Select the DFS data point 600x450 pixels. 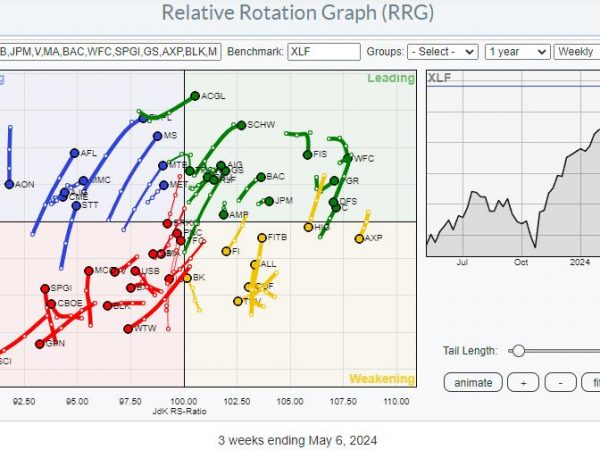pyautogui.click(x=334, y=202)
